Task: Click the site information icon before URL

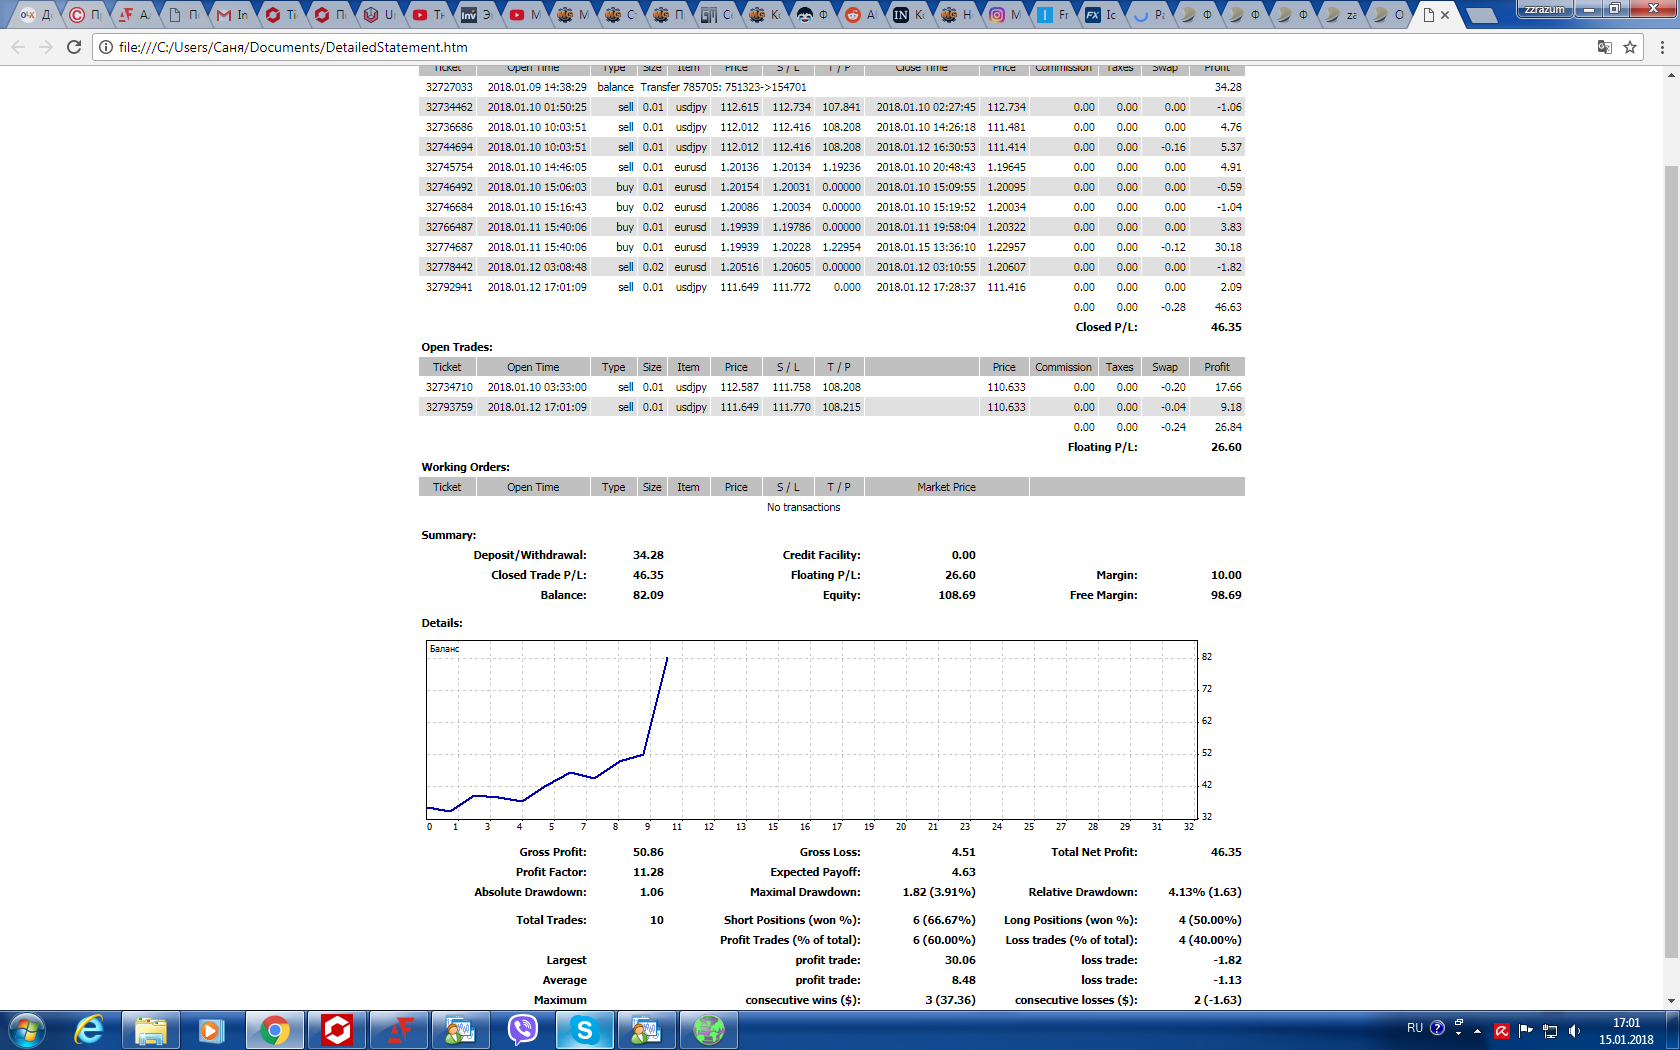Action: [x=106, y=47]
